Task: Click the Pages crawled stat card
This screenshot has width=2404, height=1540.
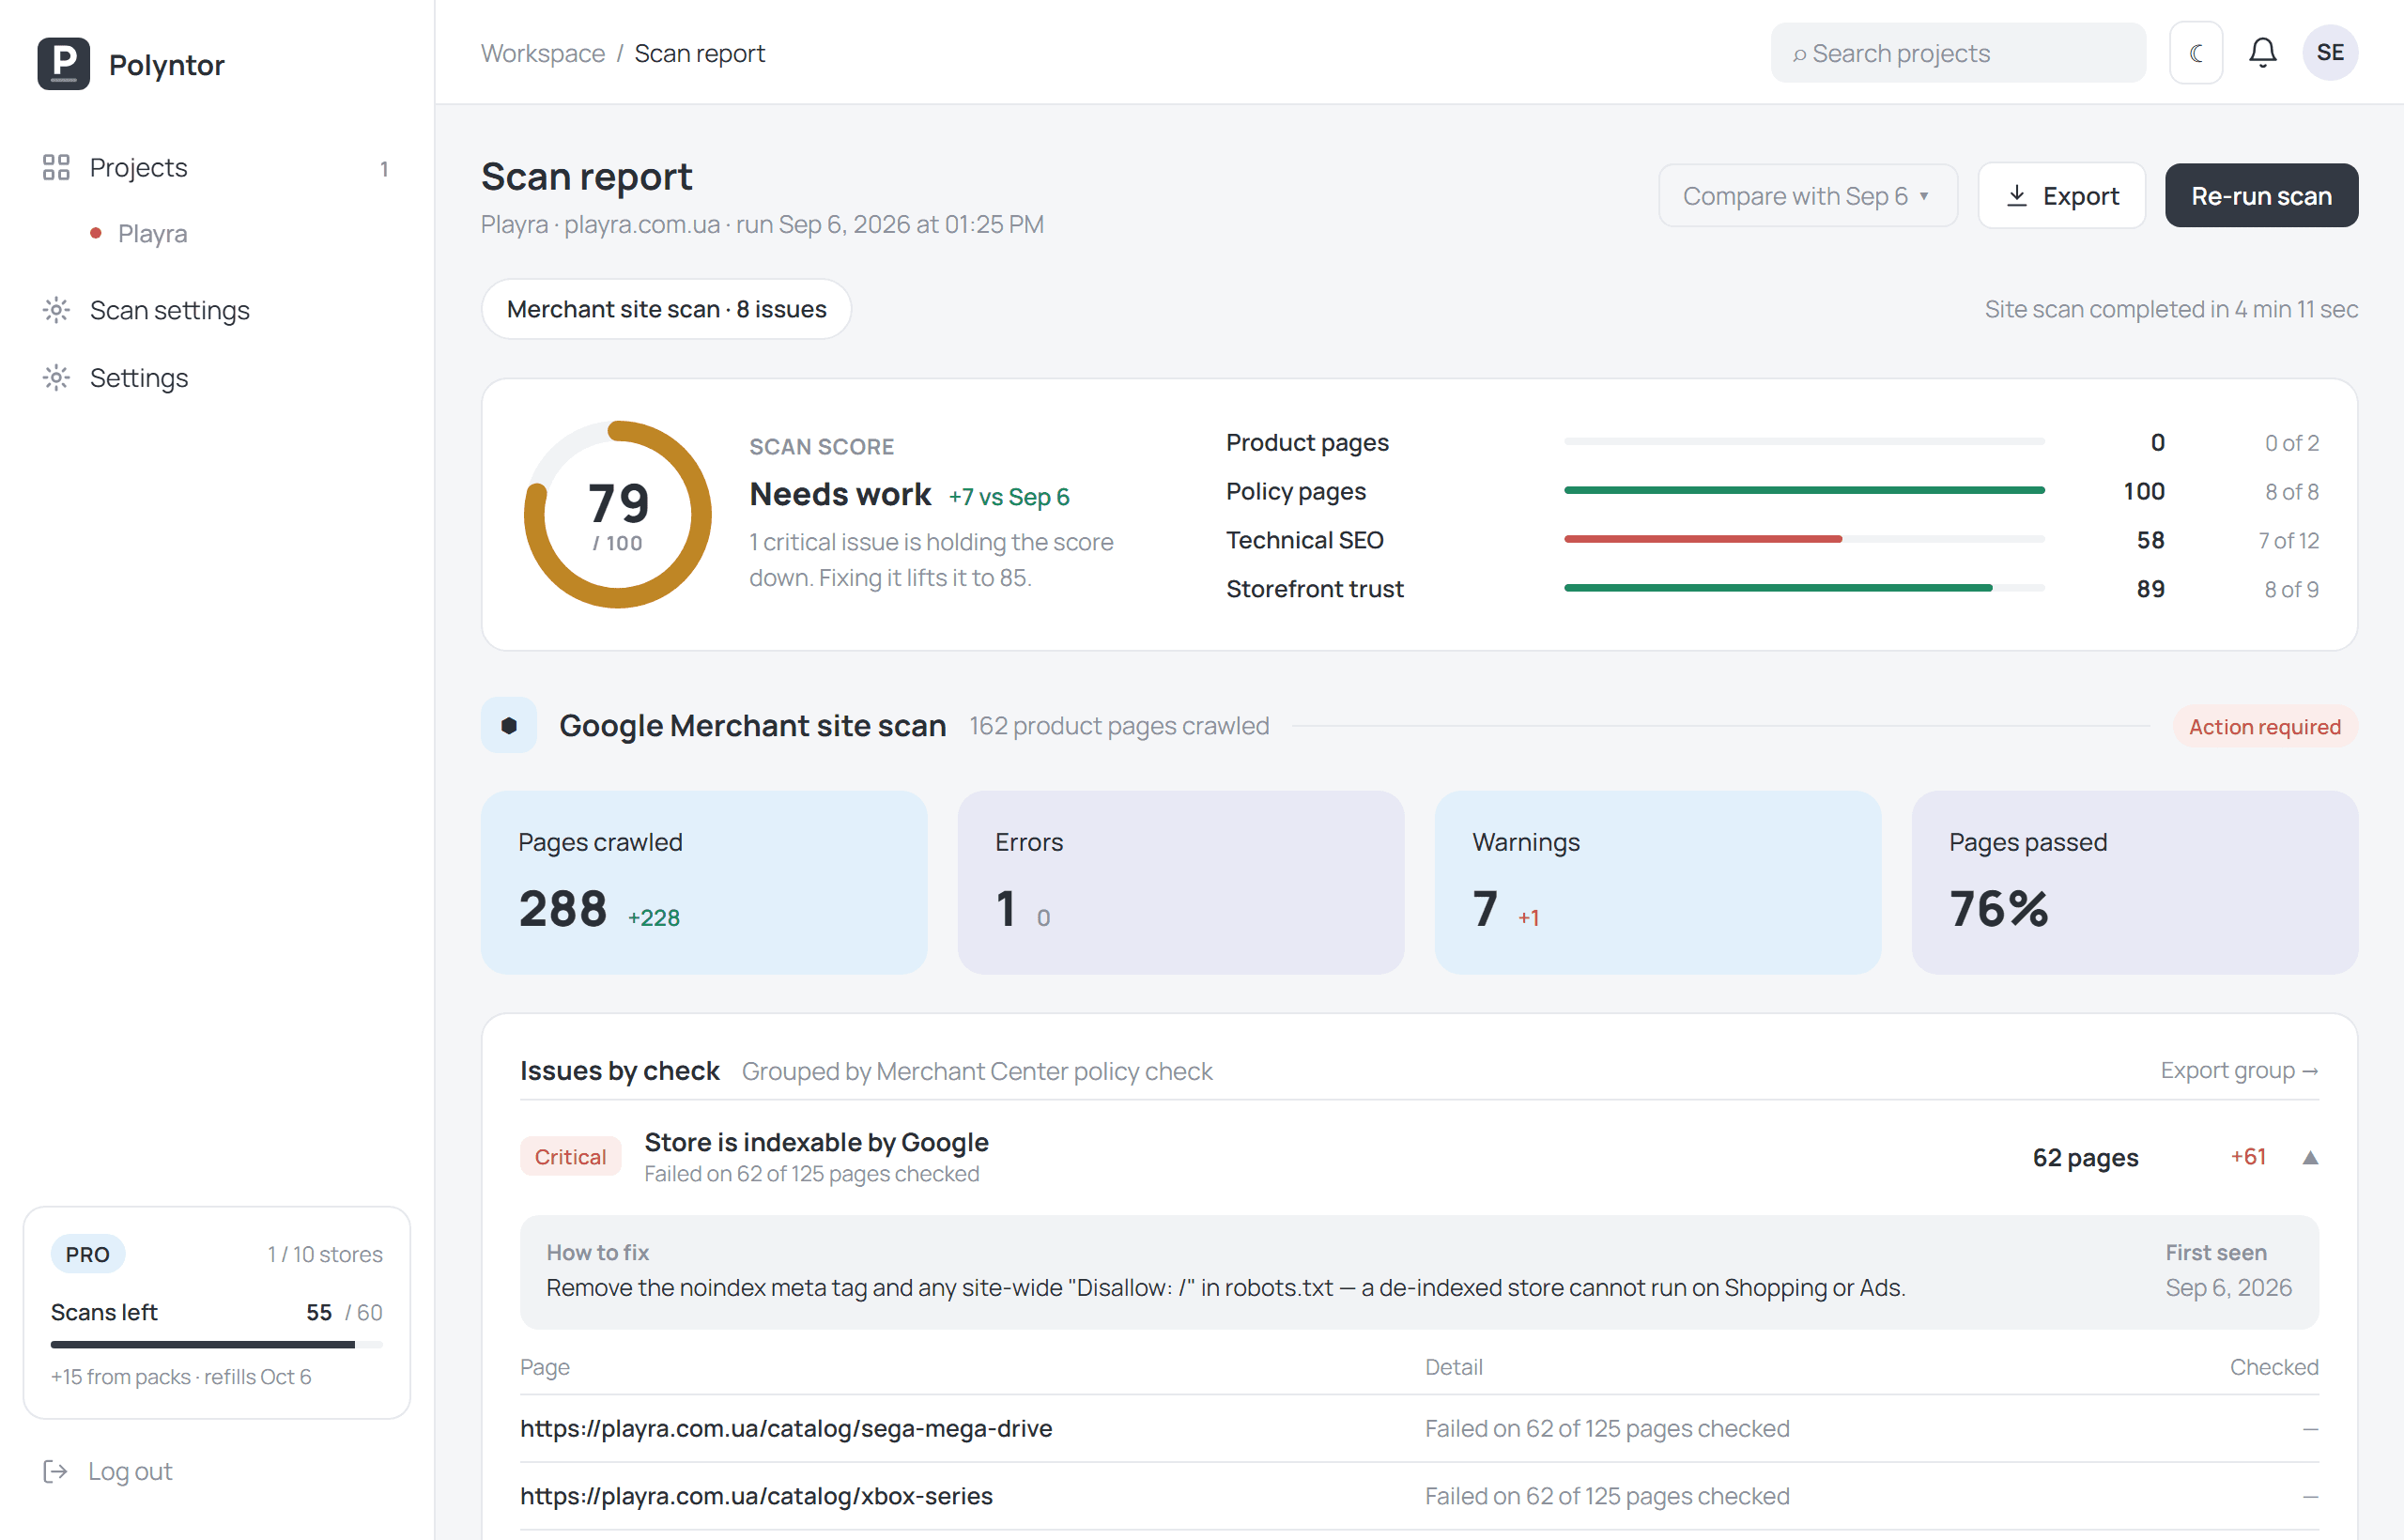Action: [x=704, y=882]
